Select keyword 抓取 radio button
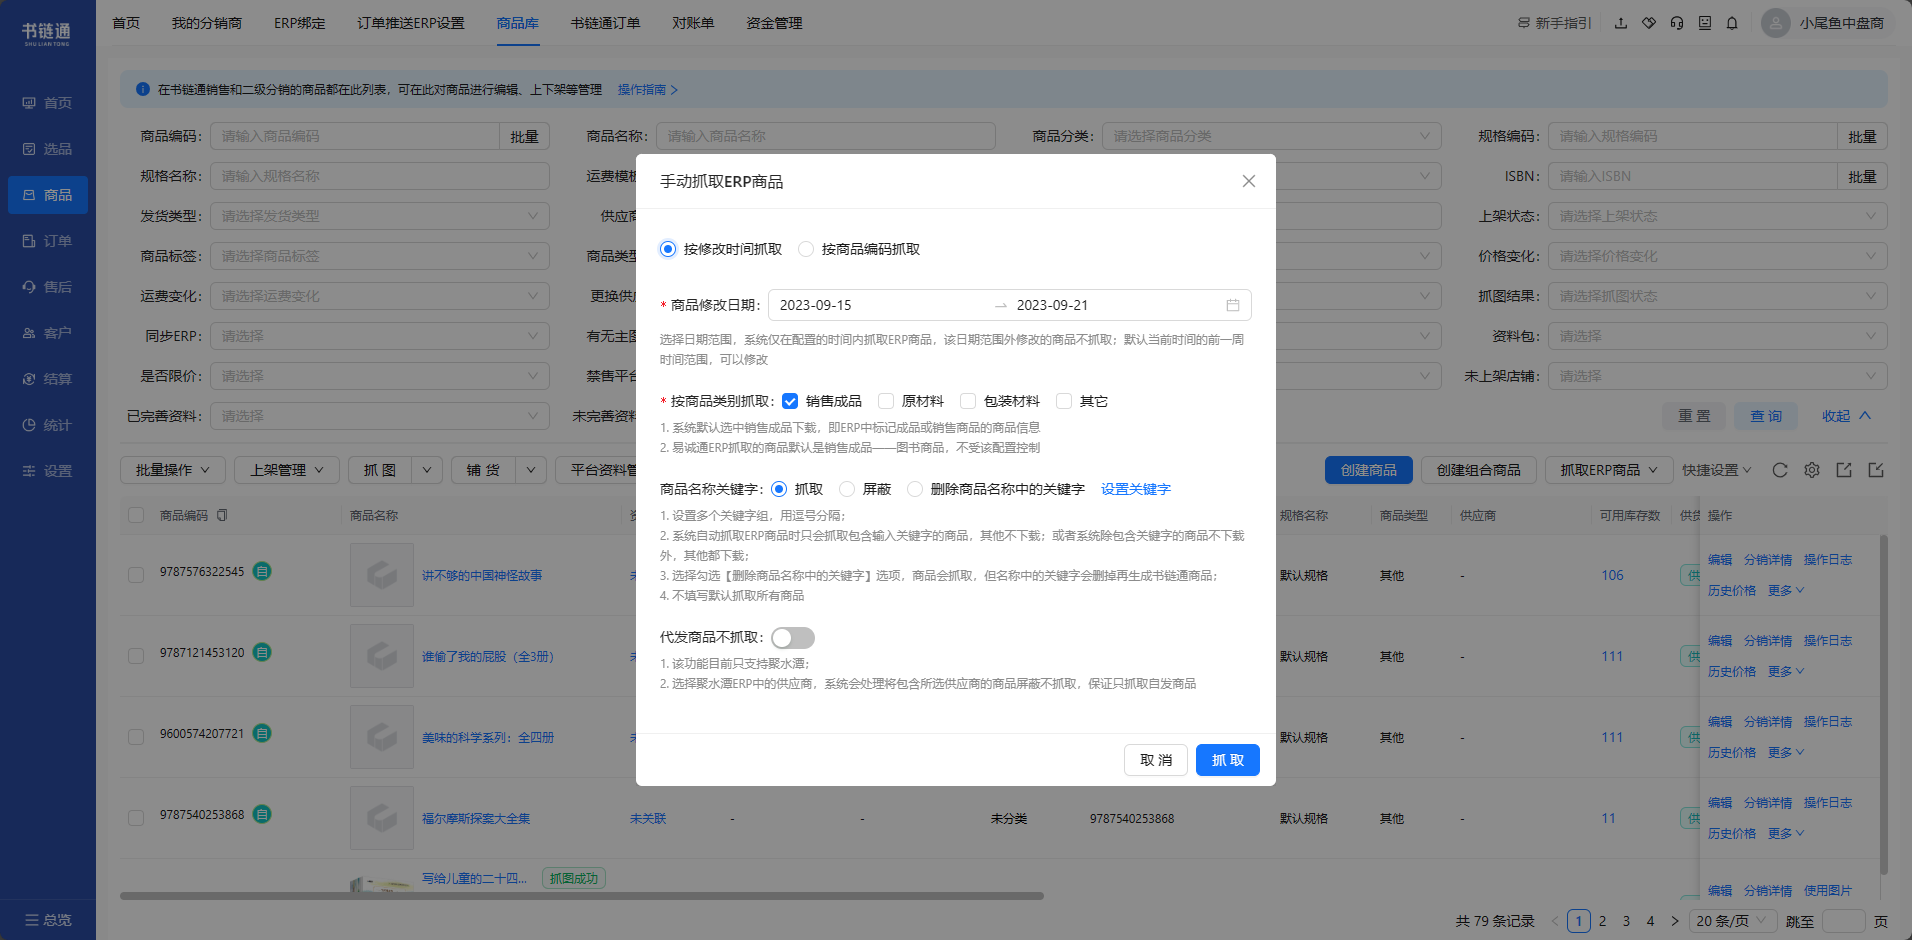 tap(779, 489)
